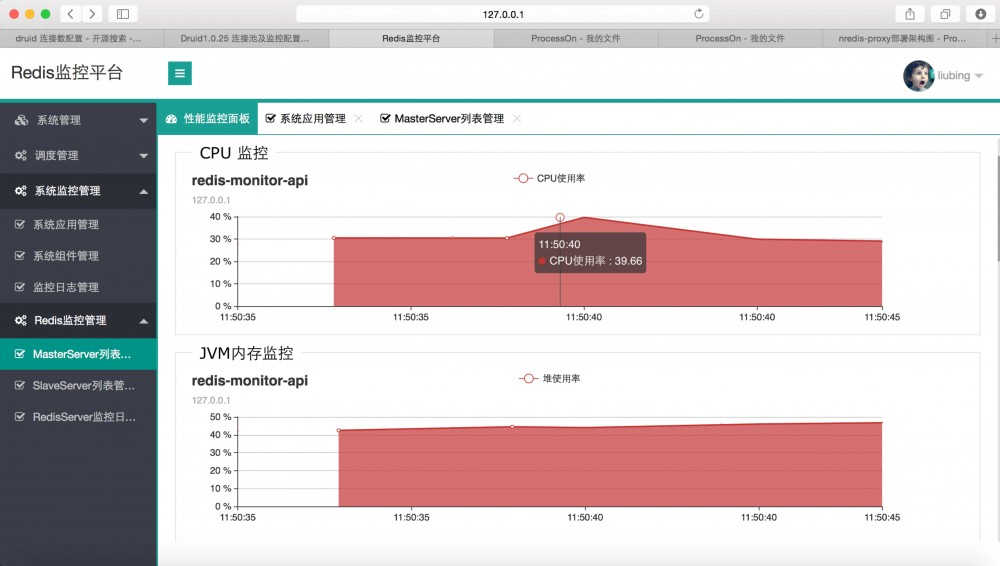This screenshot has height=566, width=1000.
Task: Click the Redis监控平台 logo title
Action: 67,73
